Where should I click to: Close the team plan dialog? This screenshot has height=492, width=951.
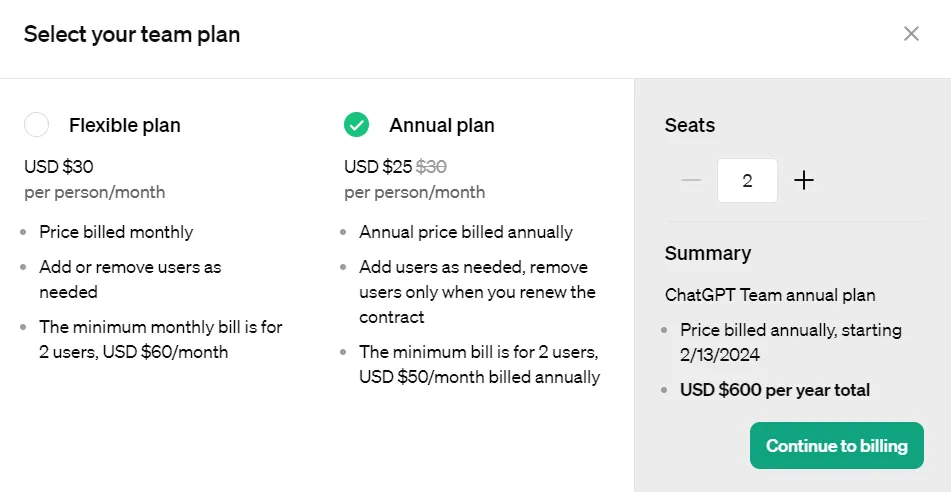911,34
